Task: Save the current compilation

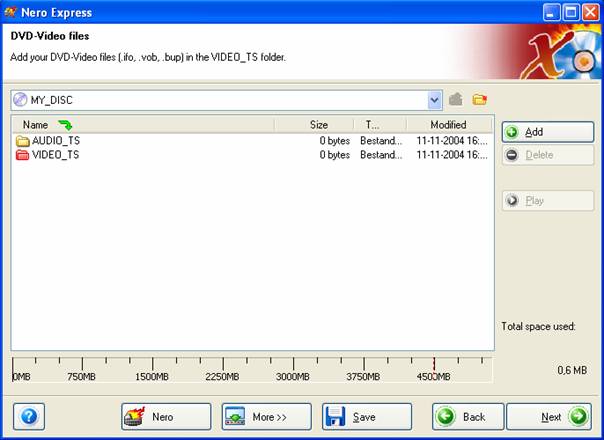Action: coord(366,416)
